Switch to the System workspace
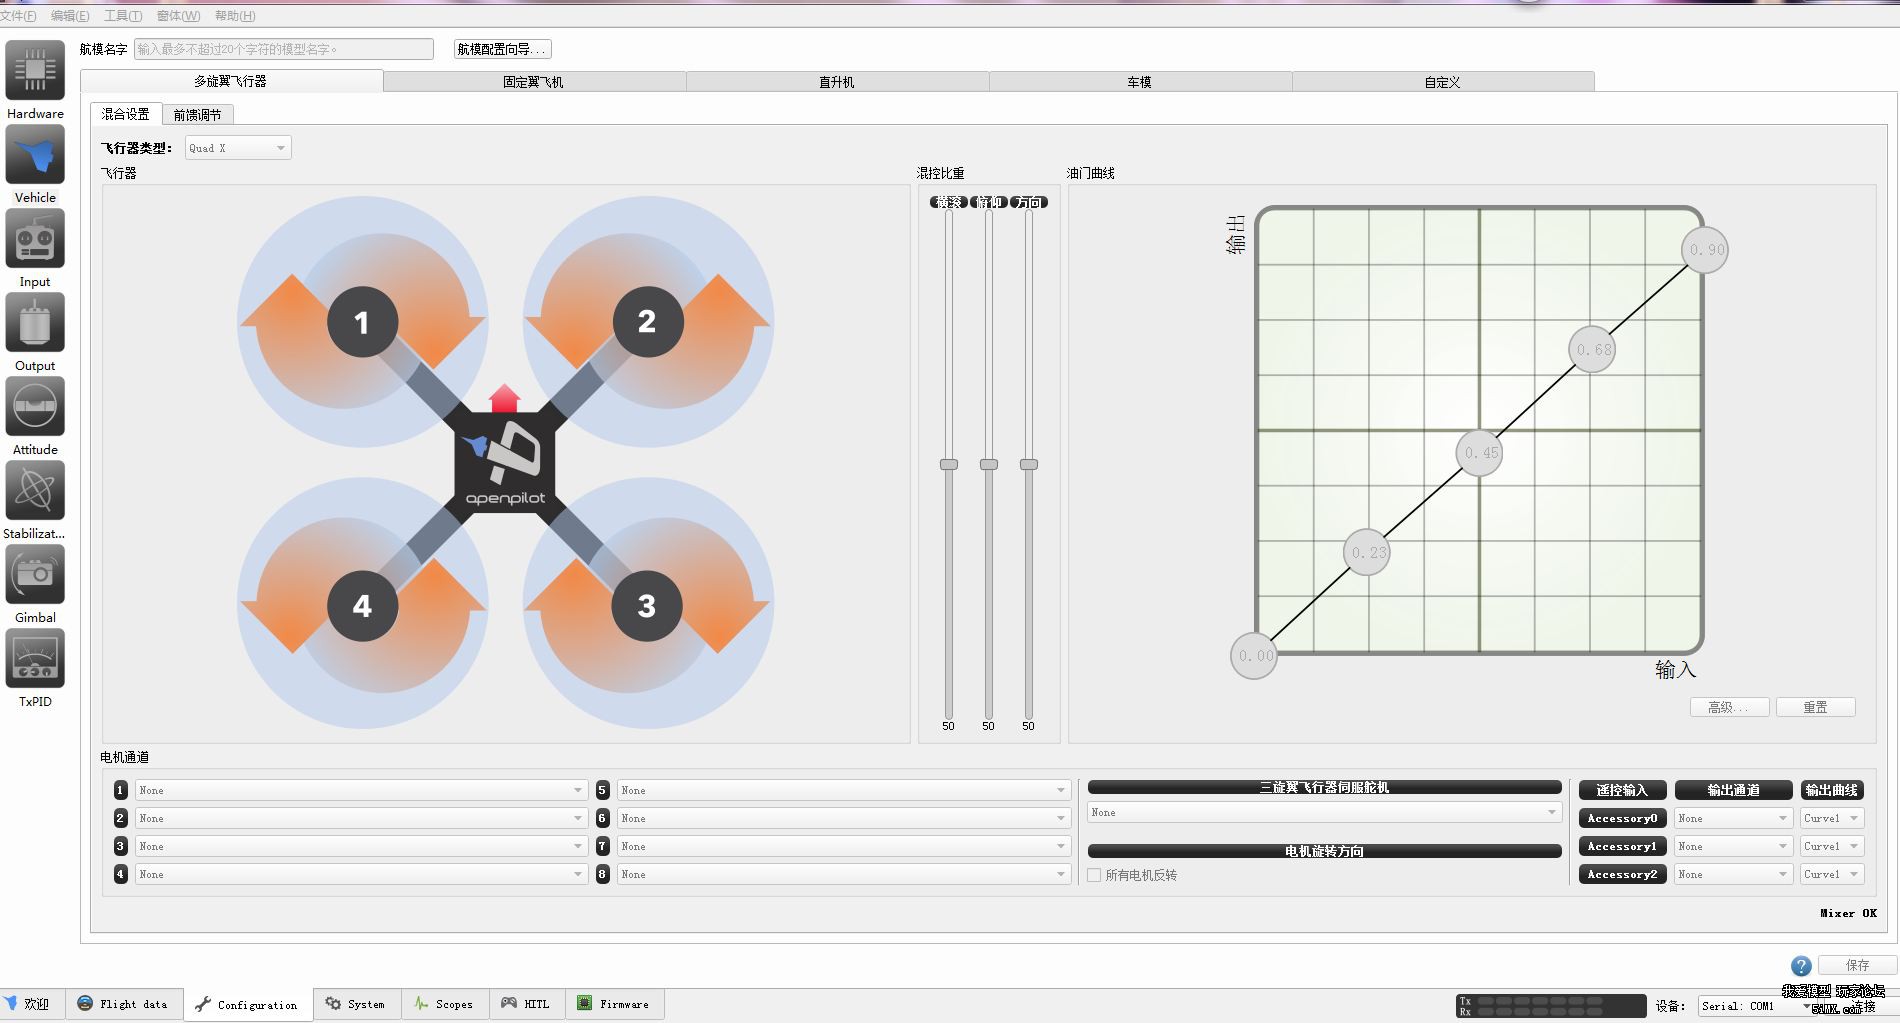Screen dimensions: 1900x1023 (x=355, y=1004)
